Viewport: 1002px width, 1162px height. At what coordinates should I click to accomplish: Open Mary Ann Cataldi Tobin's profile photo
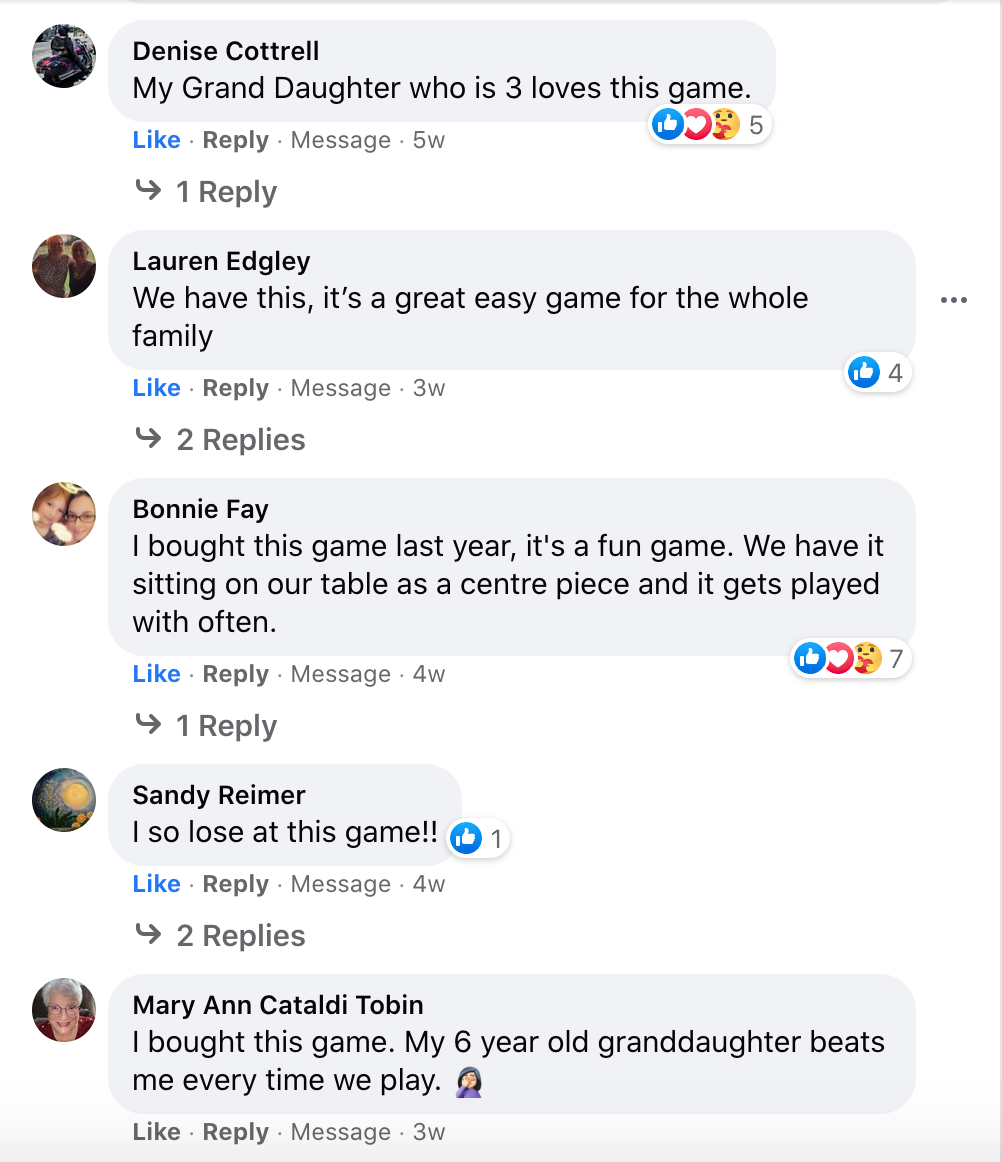64,1010
